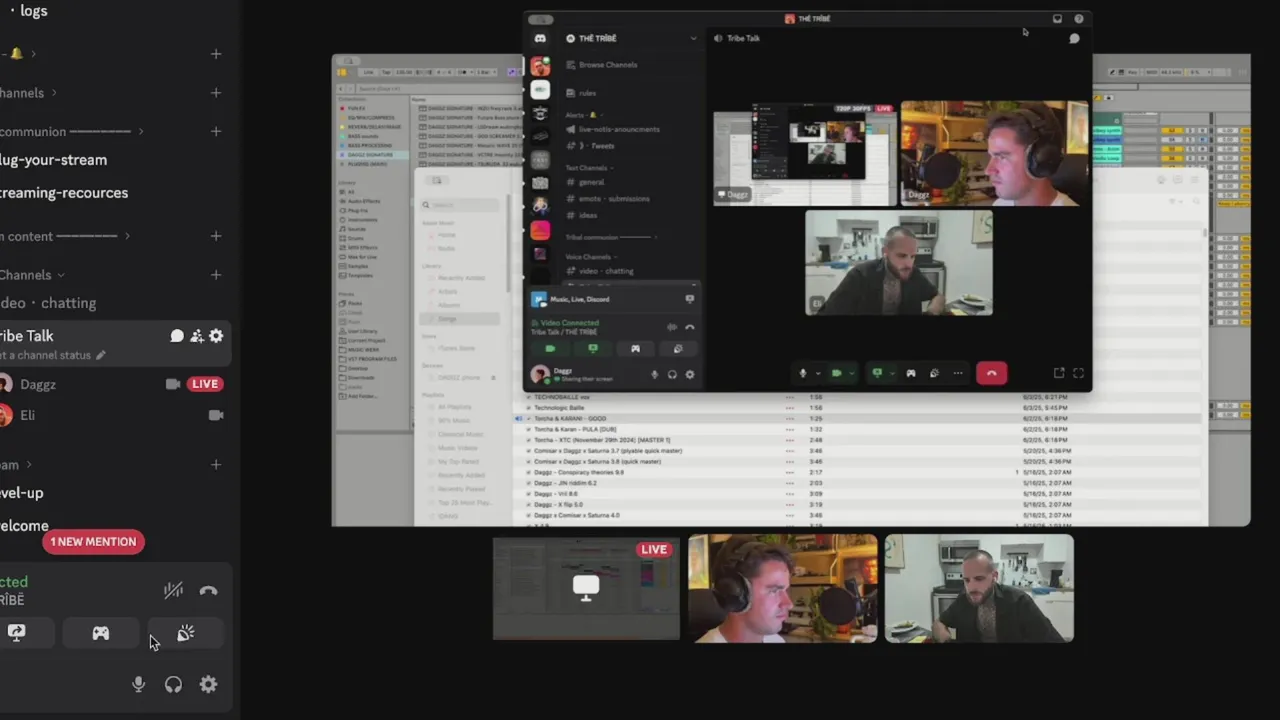Open THE TRIBE server dropdown in streamed Discord

693,38
